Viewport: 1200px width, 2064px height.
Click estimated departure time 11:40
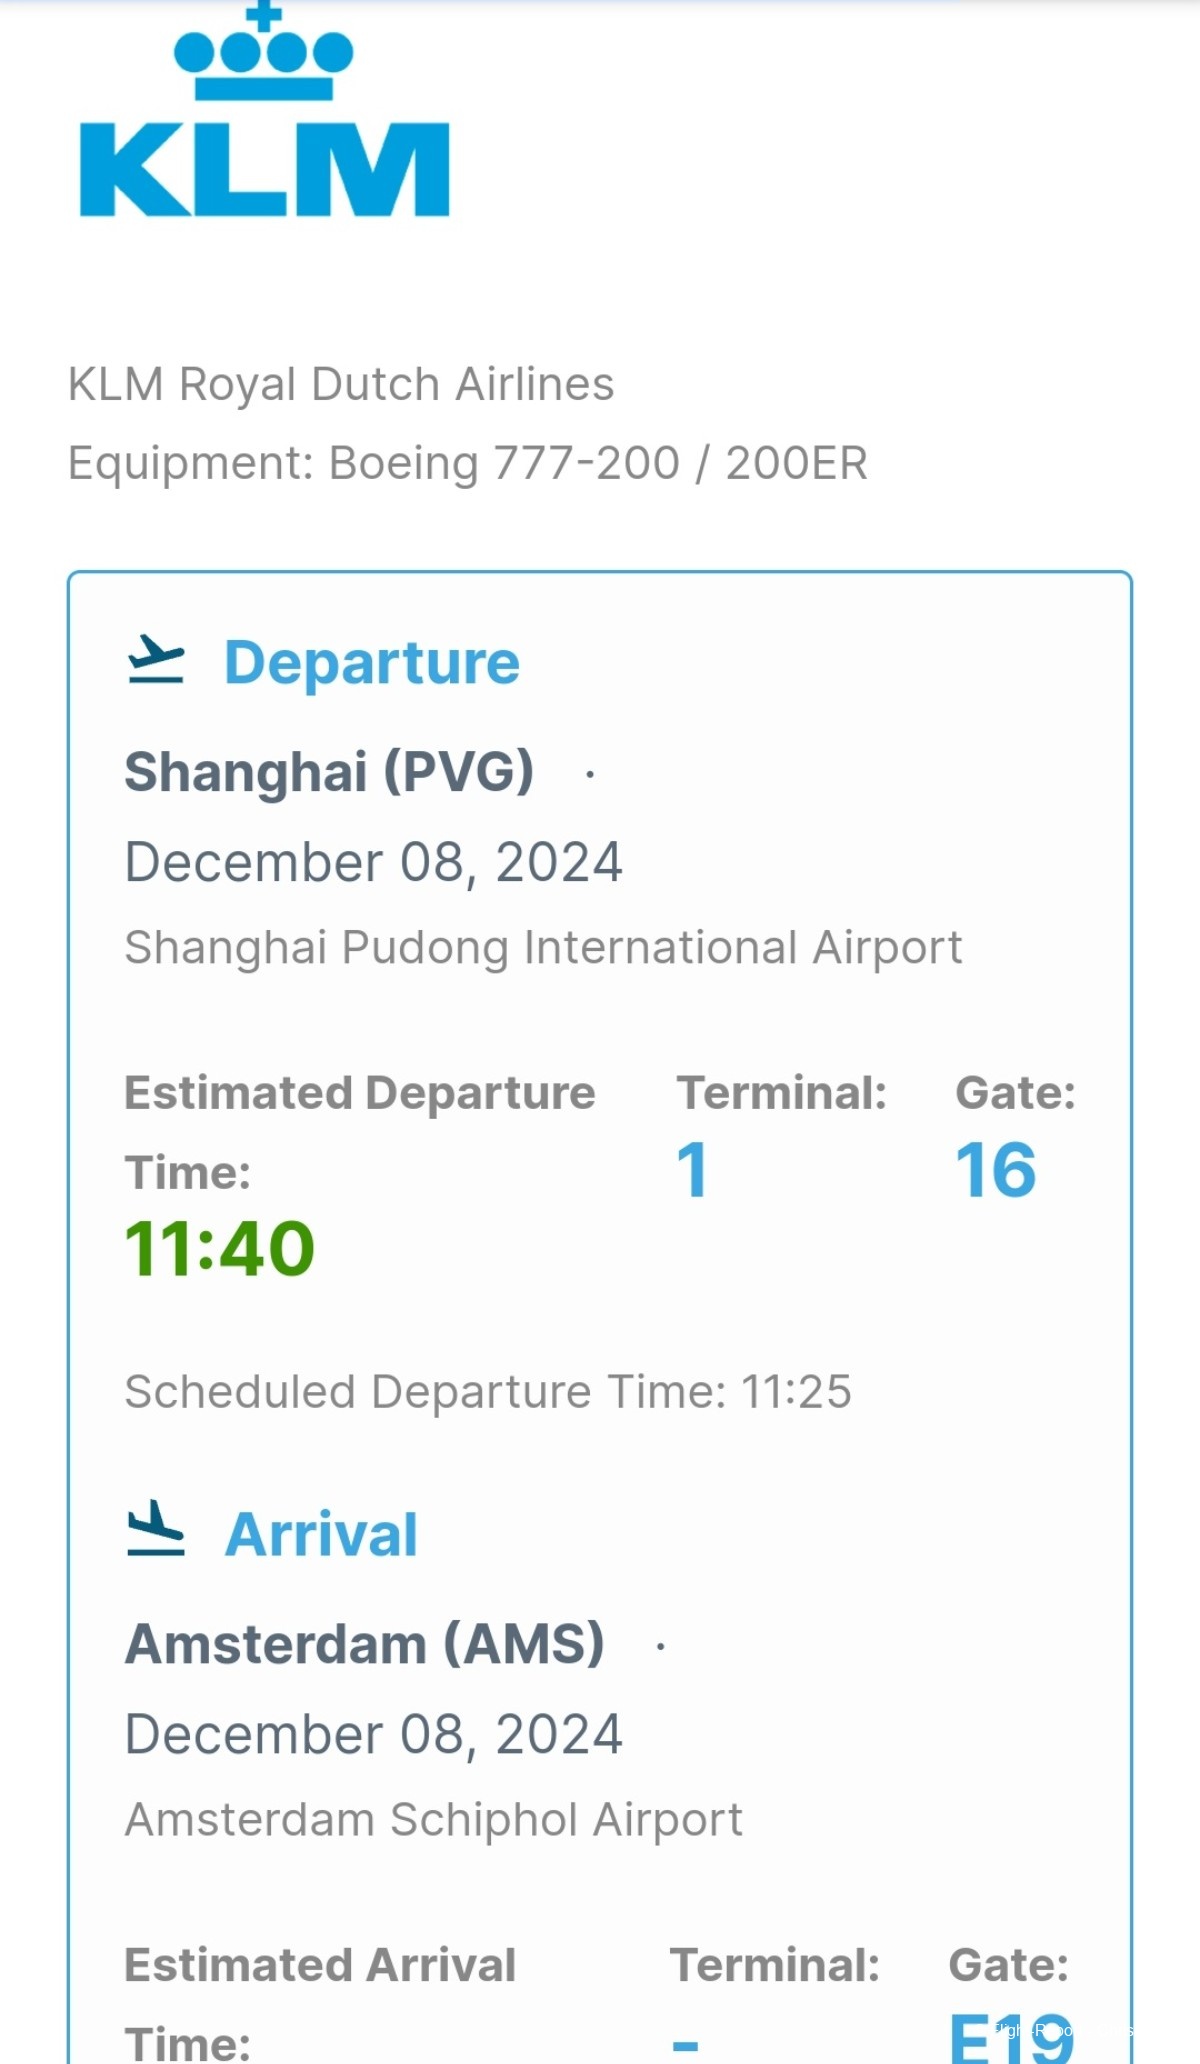[219, 1248]
